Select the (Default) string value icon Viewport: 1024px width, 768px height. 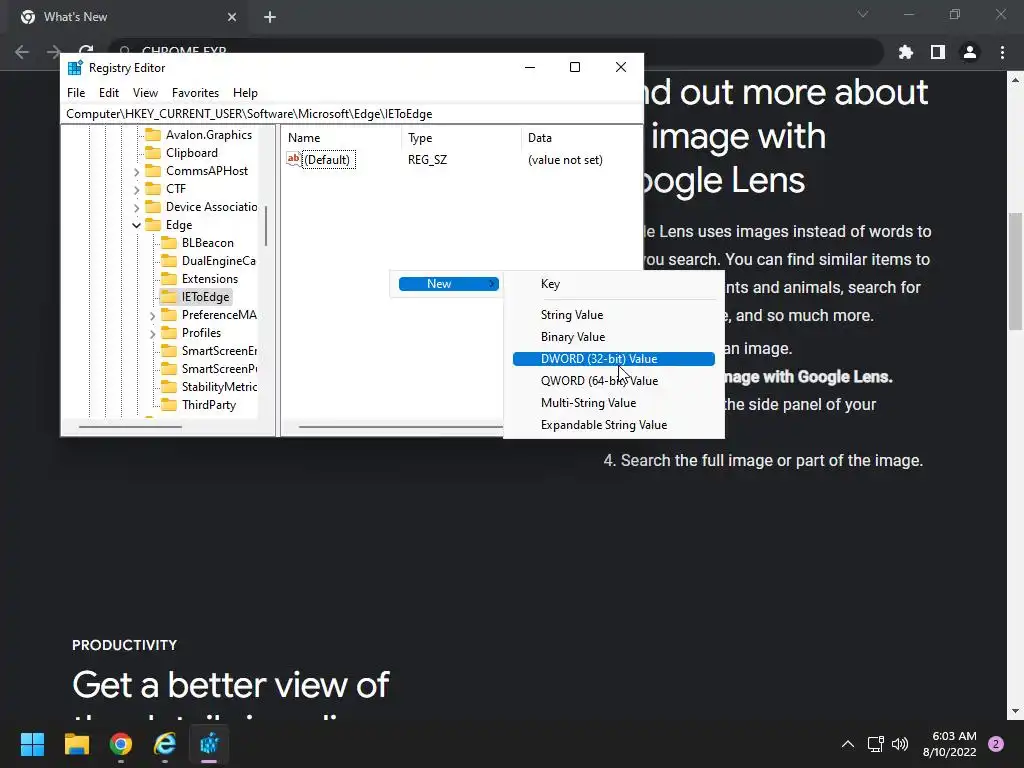click(293, 159)
